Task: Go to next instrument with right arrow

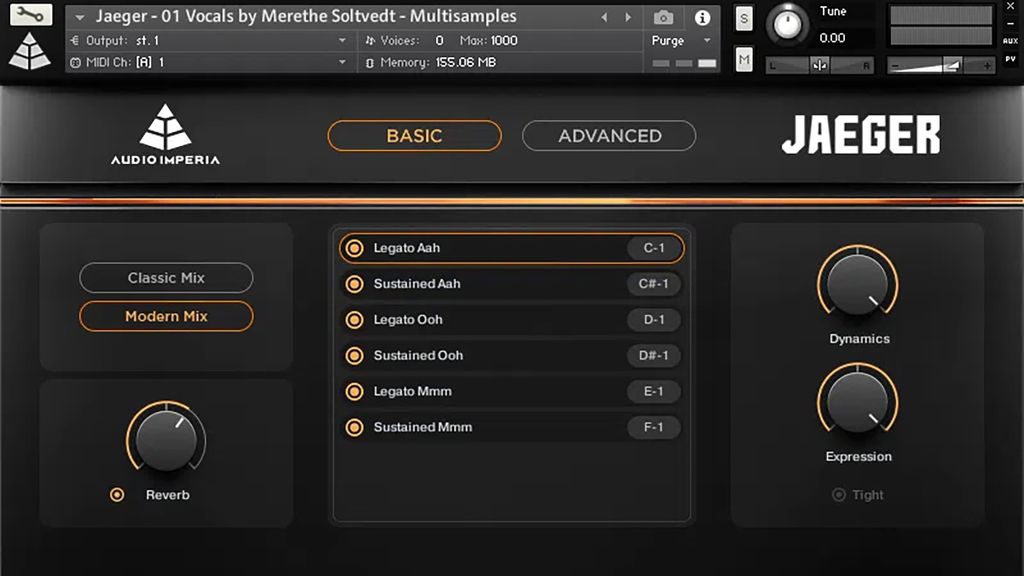Action: tap(628, 18)
